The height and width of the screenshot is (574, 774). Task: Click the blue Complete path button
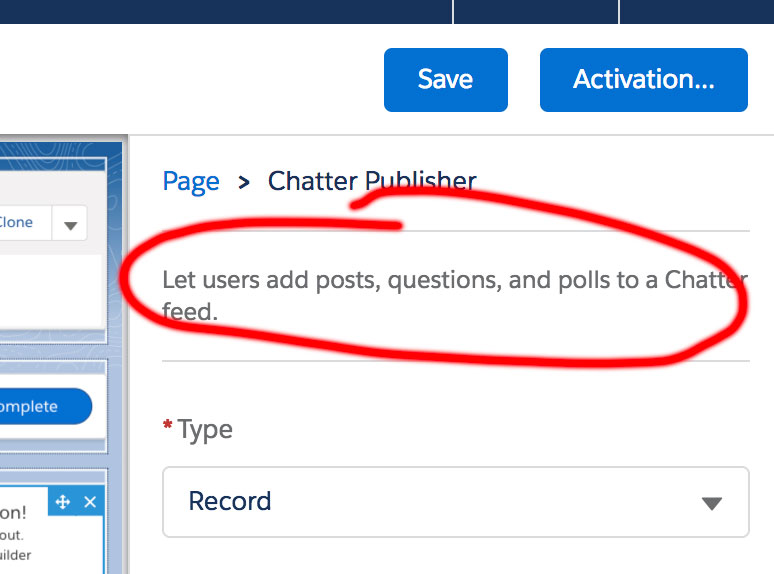[40, 407]
